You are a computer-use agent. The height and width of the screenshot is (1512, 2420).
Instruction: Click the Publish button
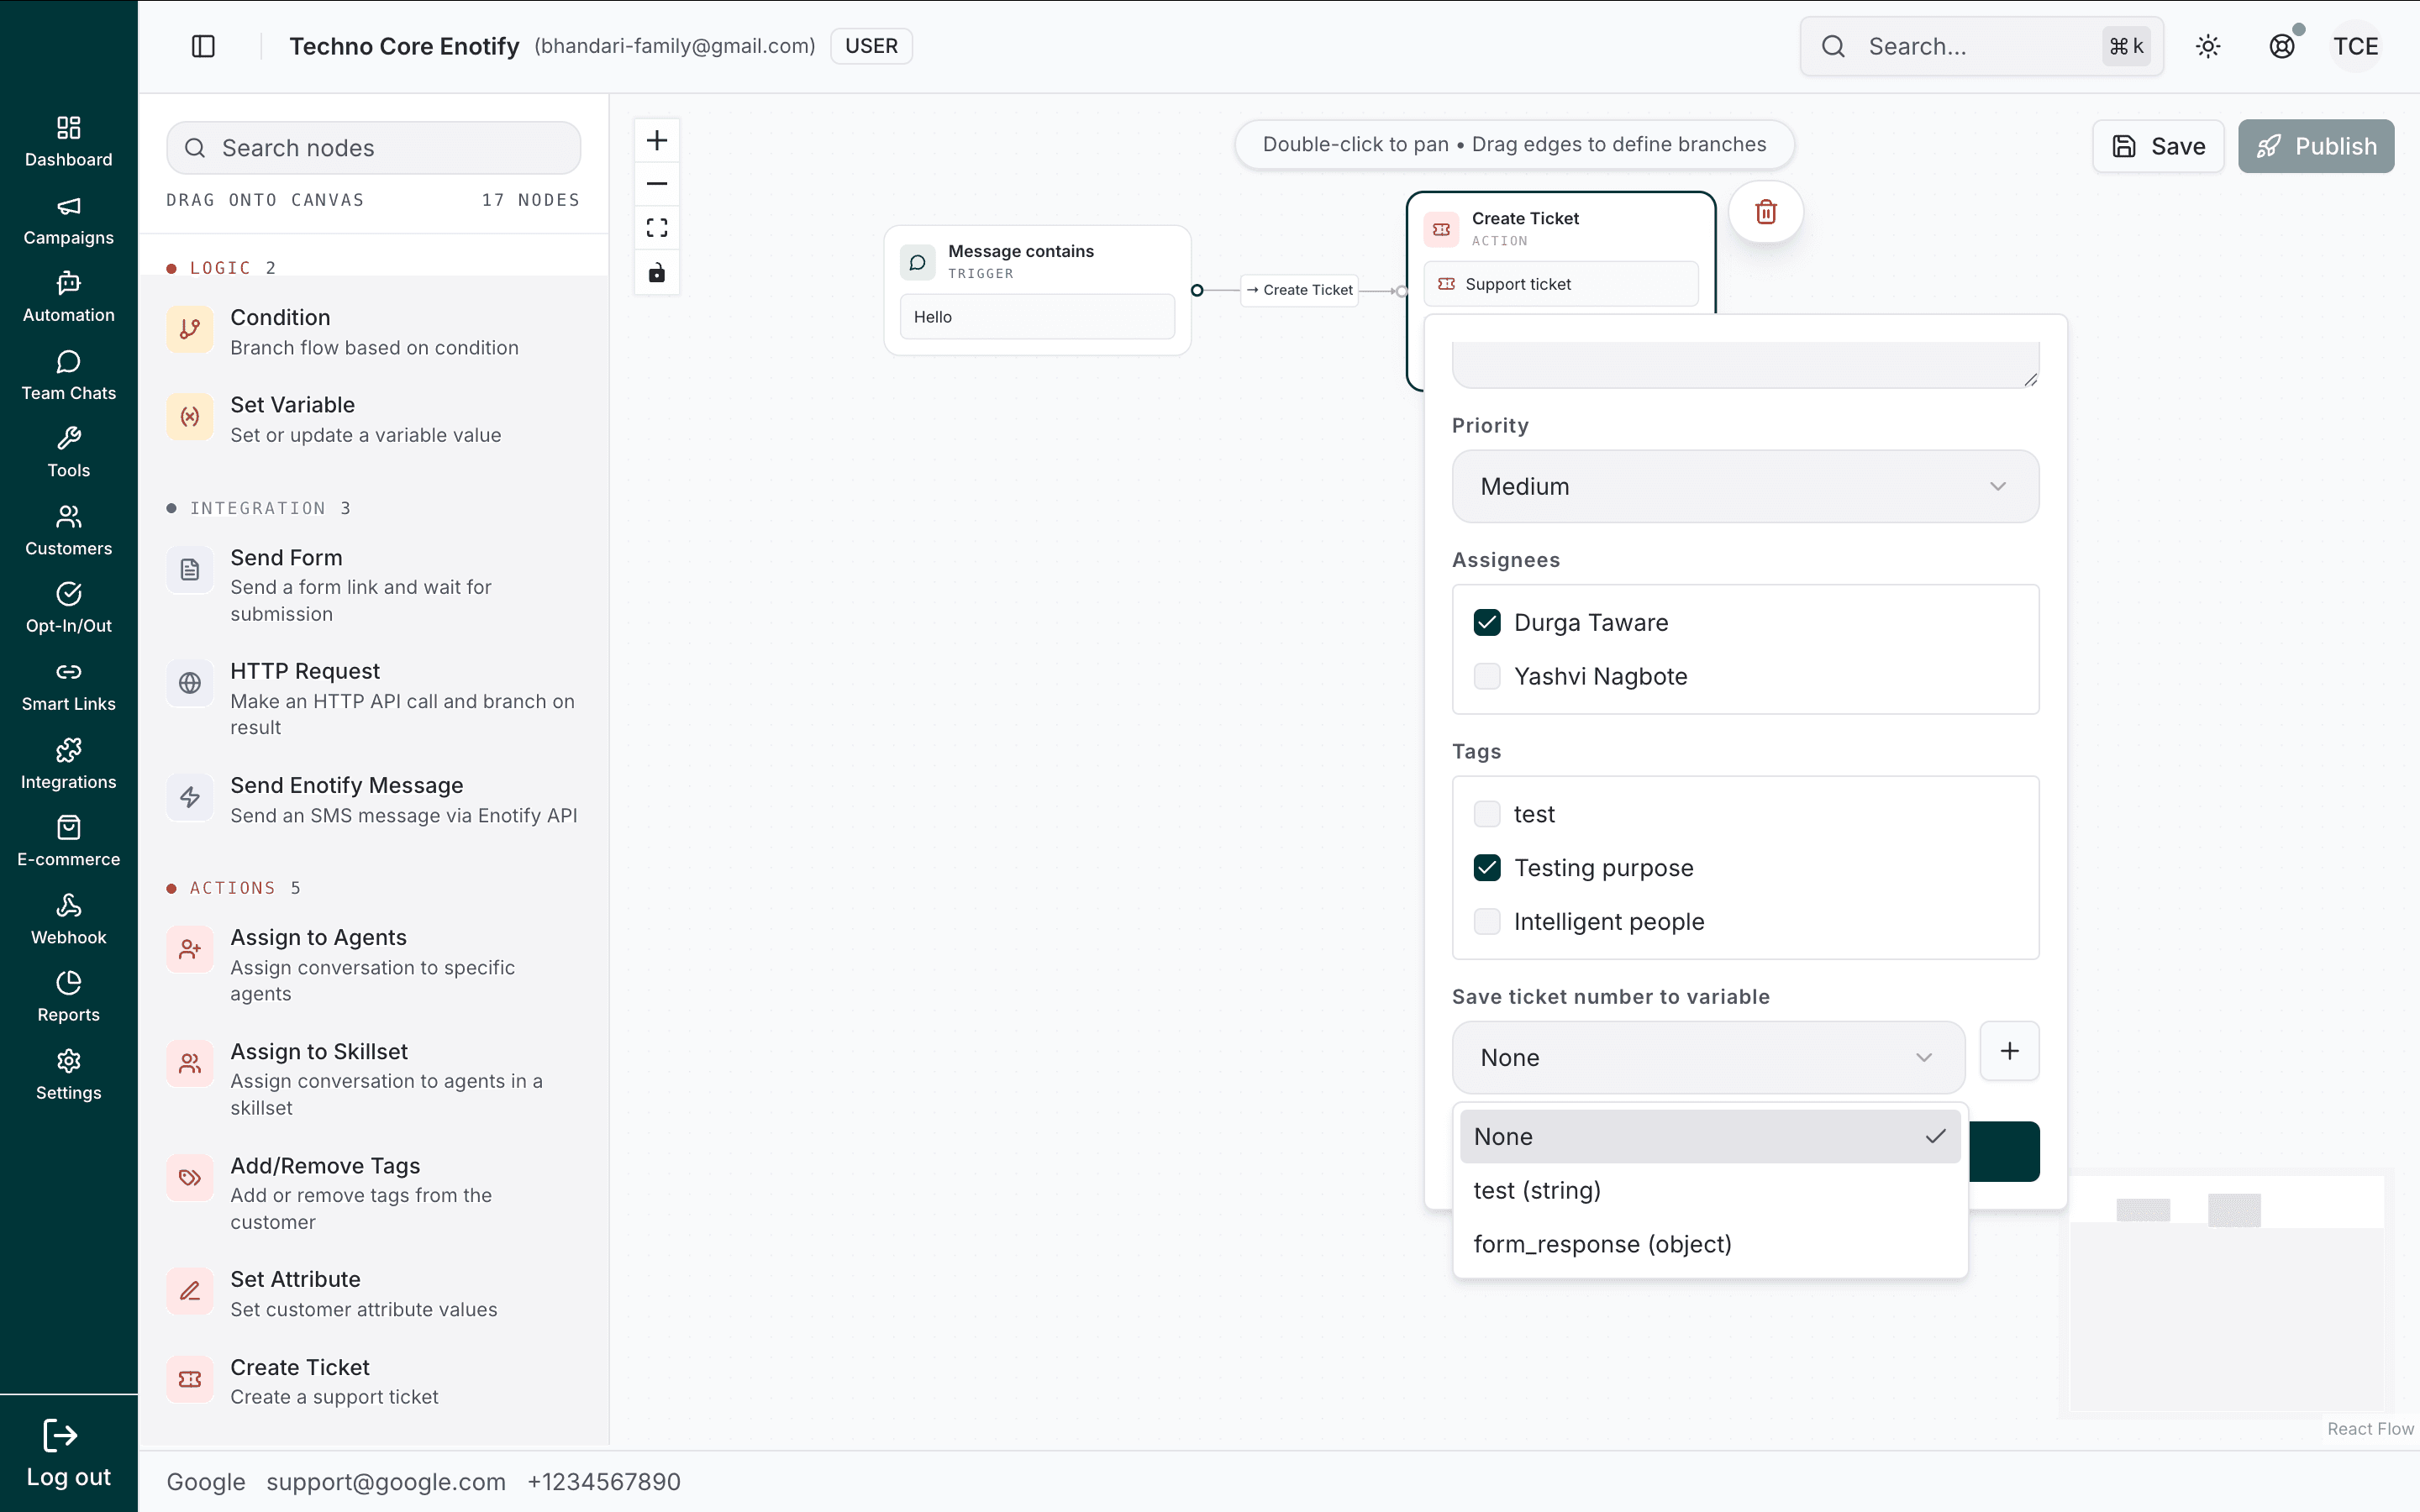pyautogui.click(x=2316, y=146)
